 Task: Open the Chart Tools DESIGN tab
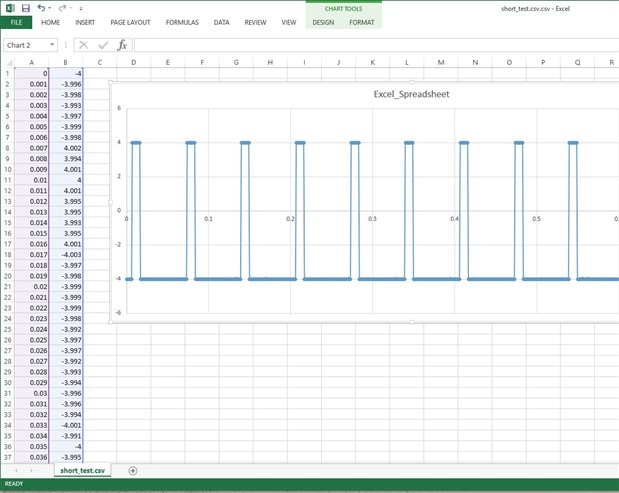[323, 21]
